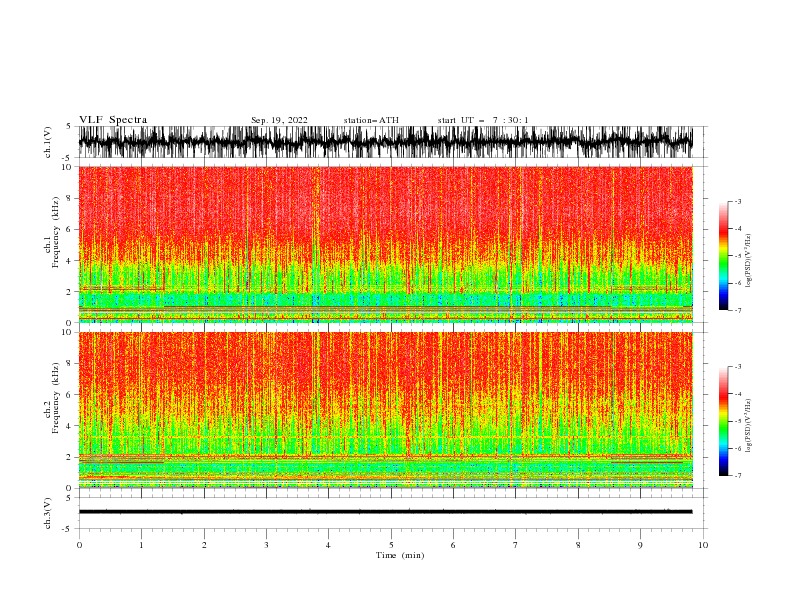Click the "ch.1(V)" waveform axis label

tap(48, 142)
